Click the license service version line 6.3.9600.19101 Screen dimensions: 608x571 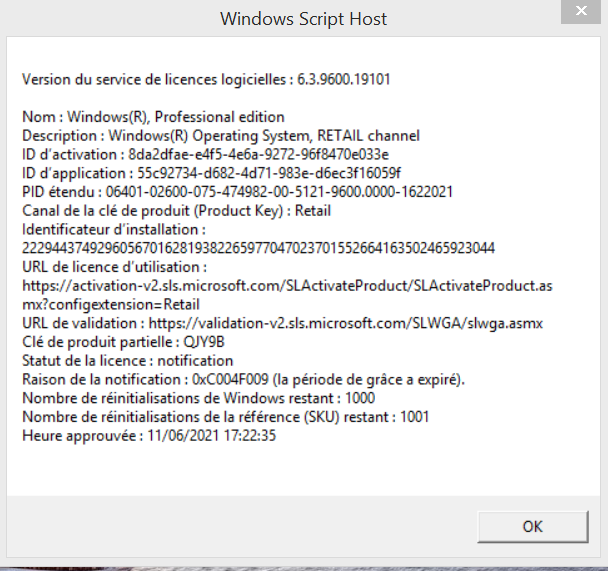coord(206,79)
